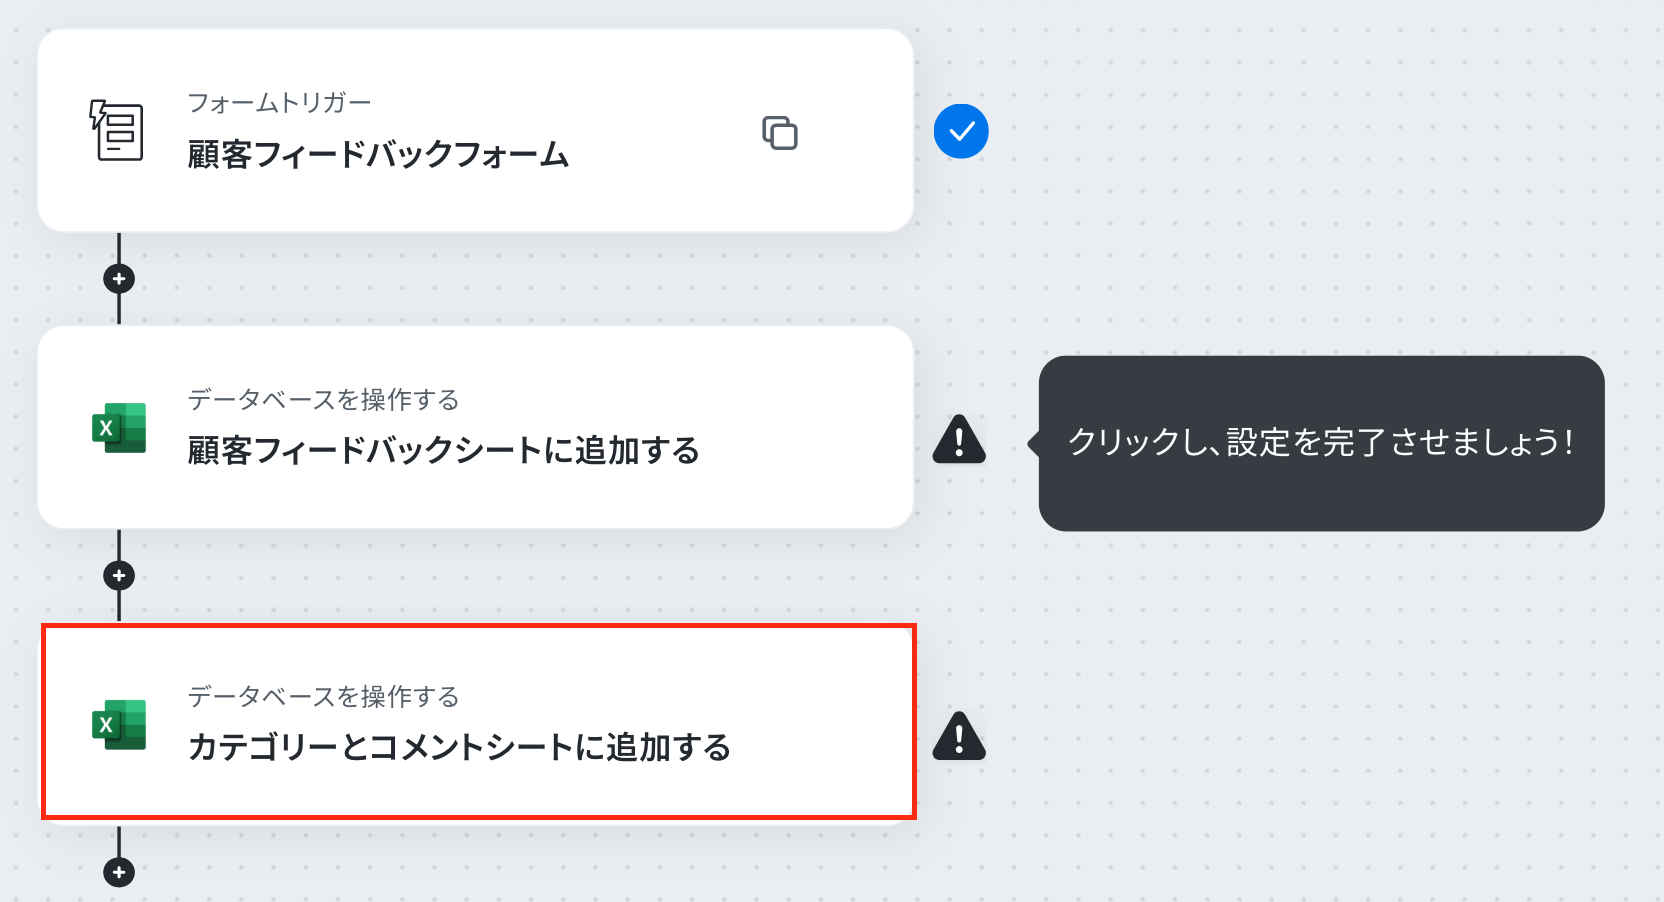Click データベースを操作する label on highlighted card
This screenshot has height=902, width=1664.
pos(323,697)
